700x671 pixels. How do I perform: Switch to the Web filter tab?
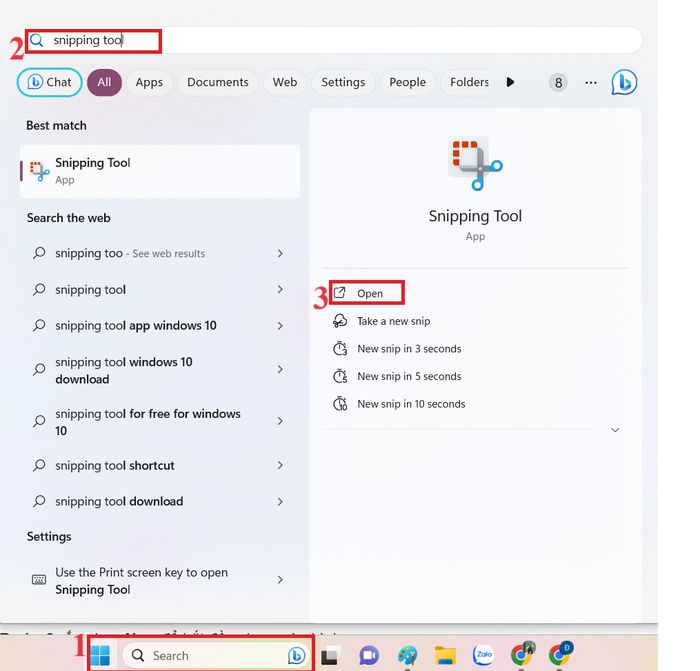285,82
